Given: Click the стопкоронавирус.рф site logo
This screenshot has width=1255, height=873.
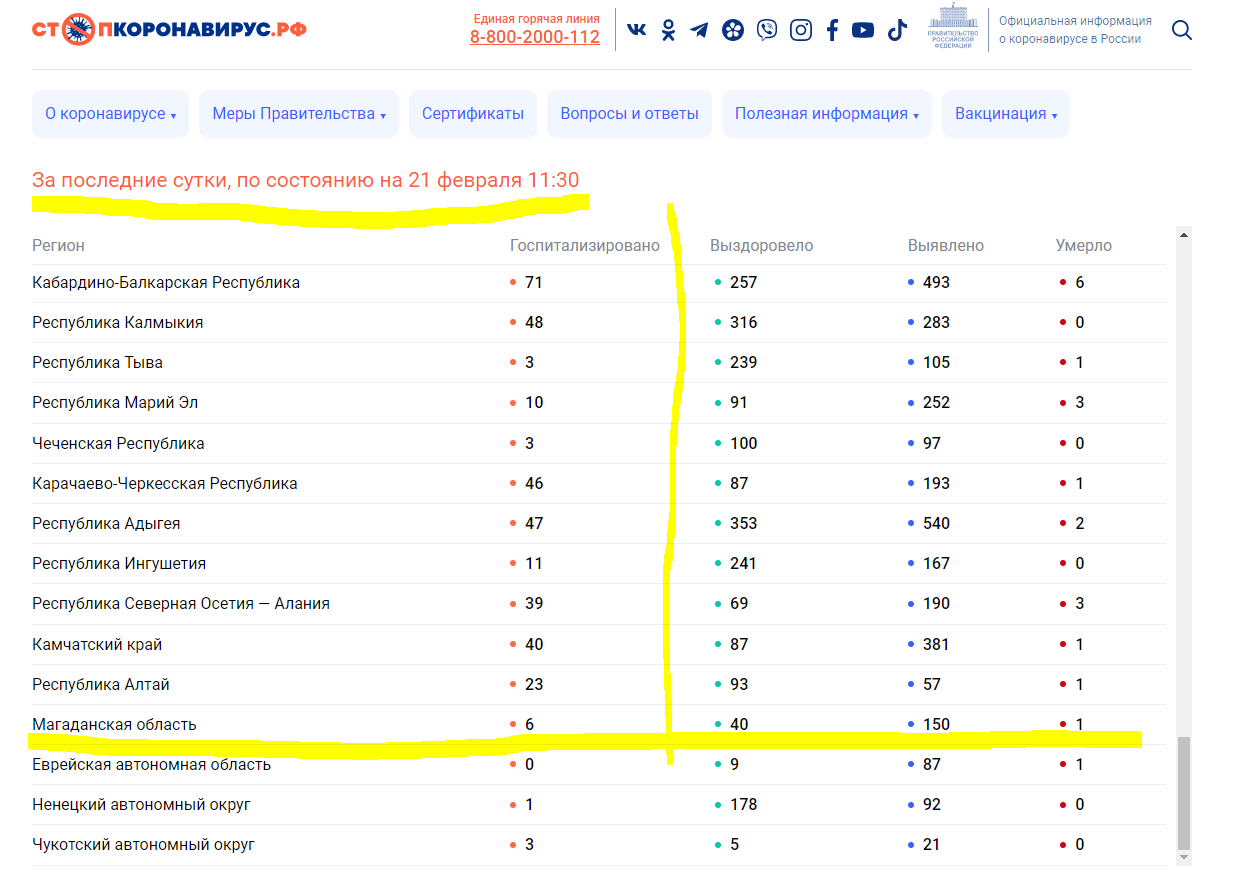Looking at the screenshot, I should [x=169, y=29].
